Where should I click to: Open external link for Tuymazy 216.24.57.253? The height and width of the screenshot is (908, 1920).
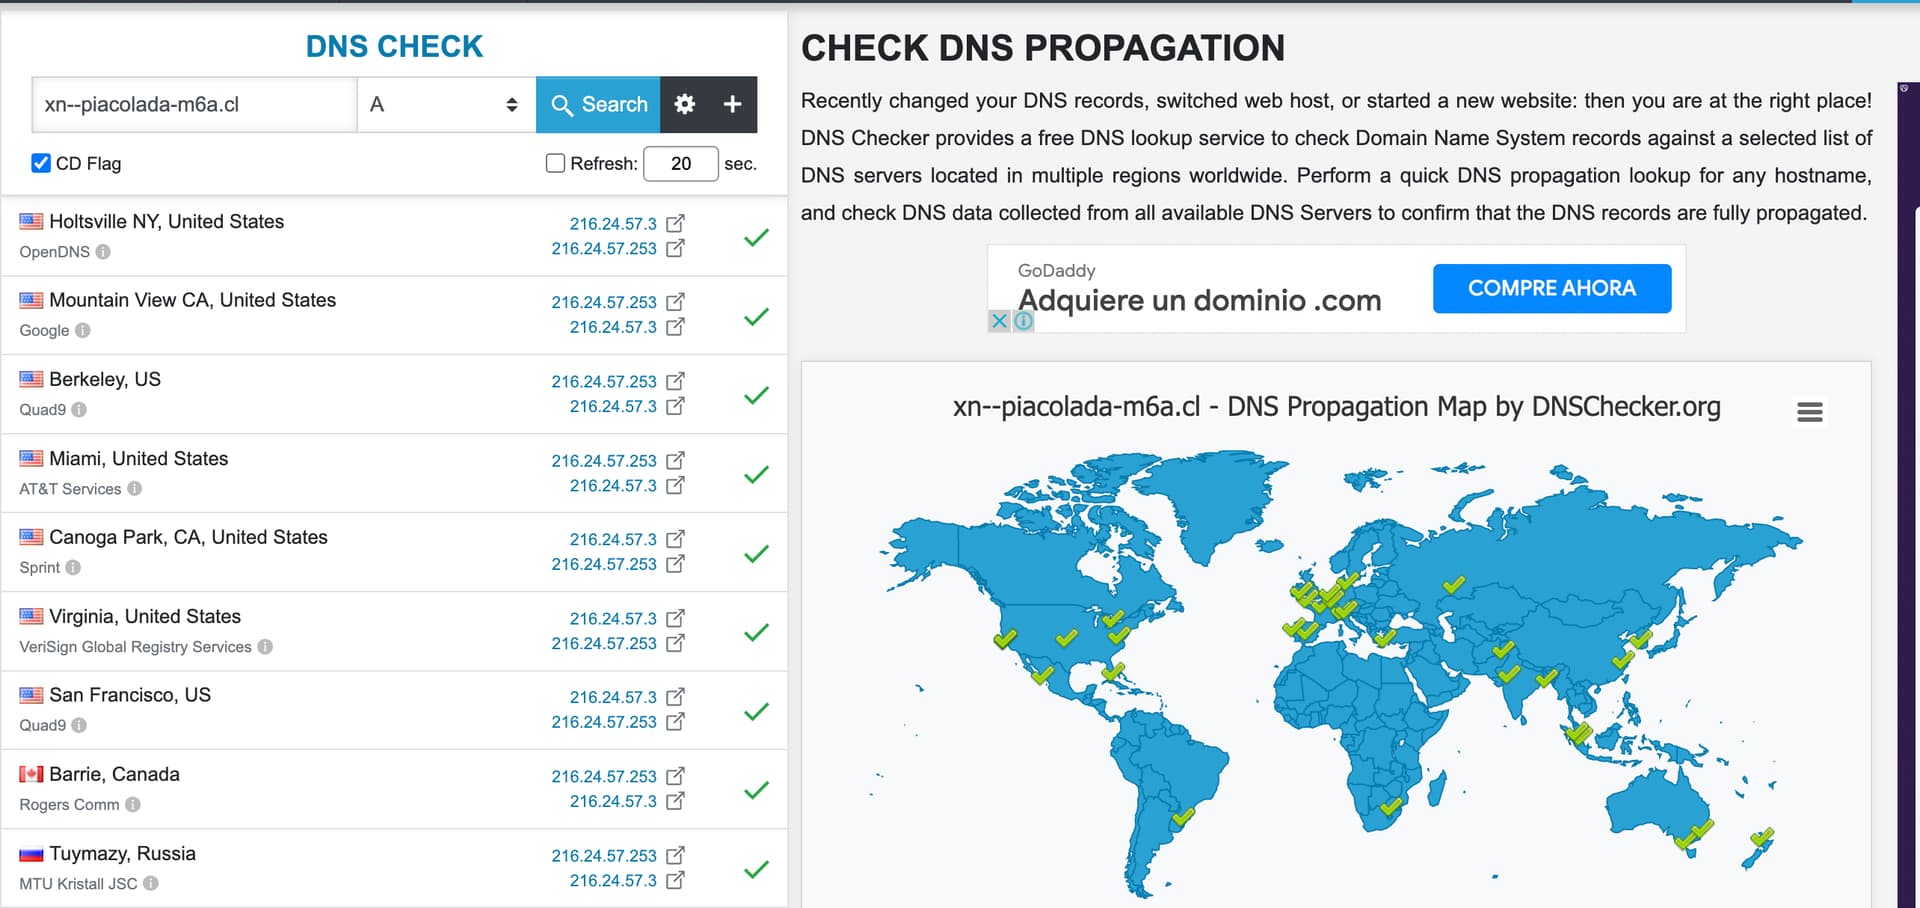(x=676, y=855)
